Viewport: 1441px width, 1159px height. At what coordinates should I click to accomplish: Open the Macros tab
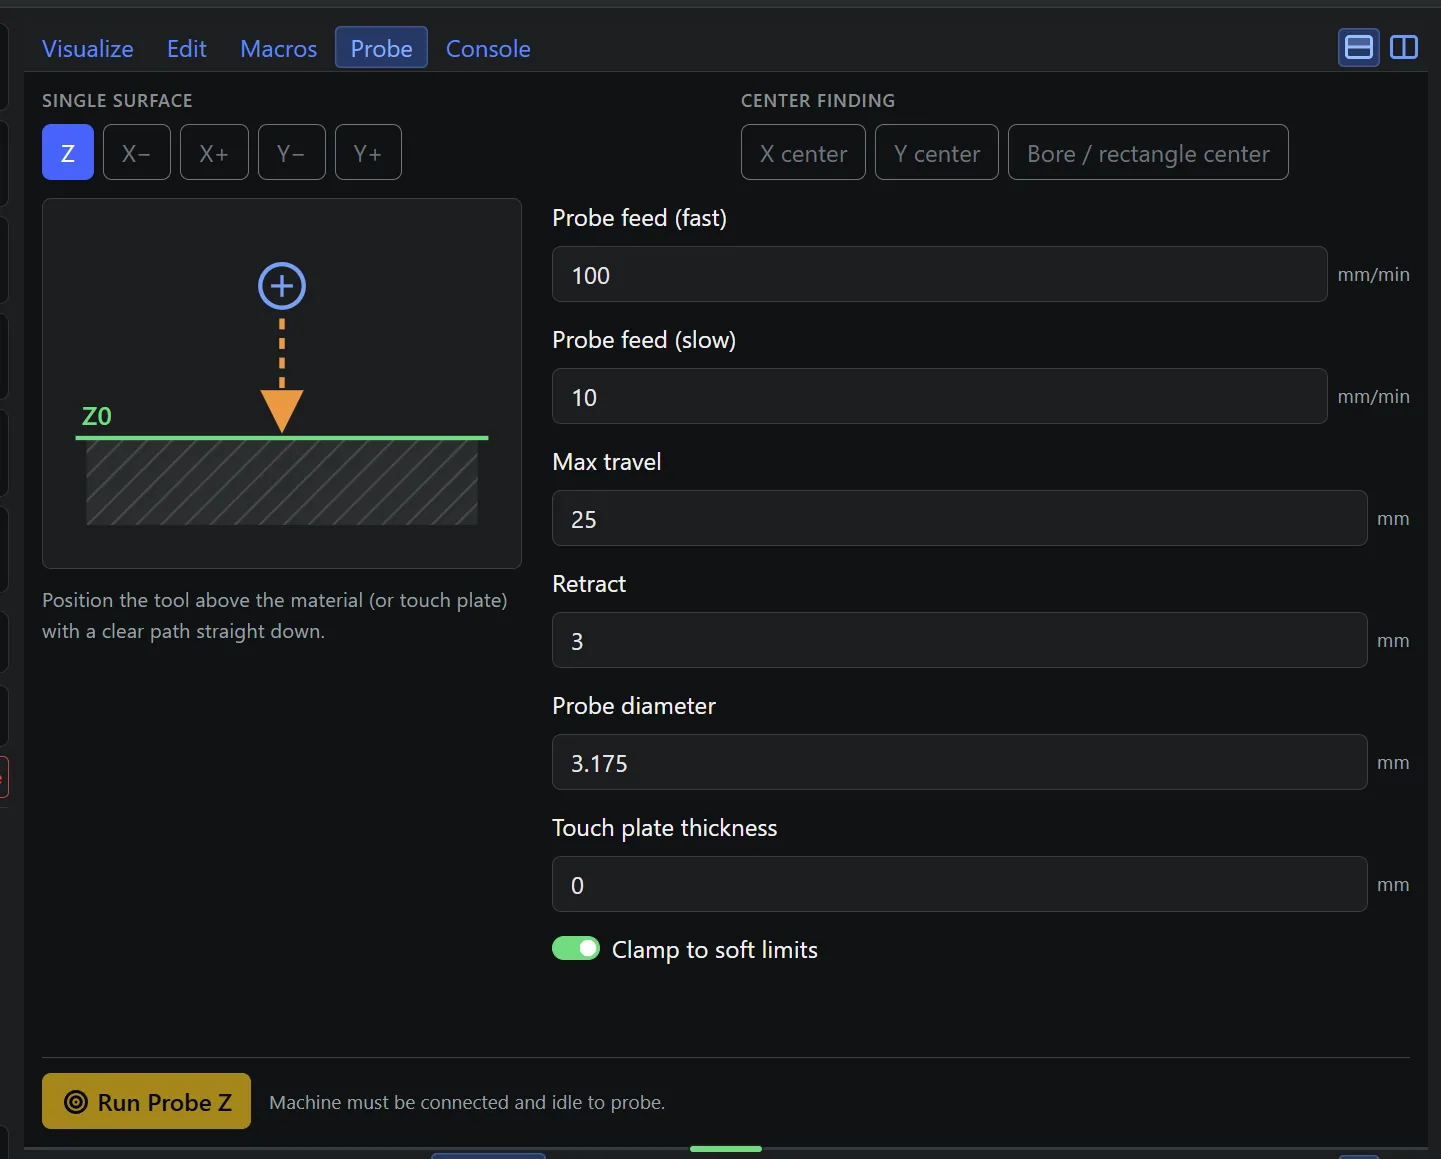tap(278, 48)
